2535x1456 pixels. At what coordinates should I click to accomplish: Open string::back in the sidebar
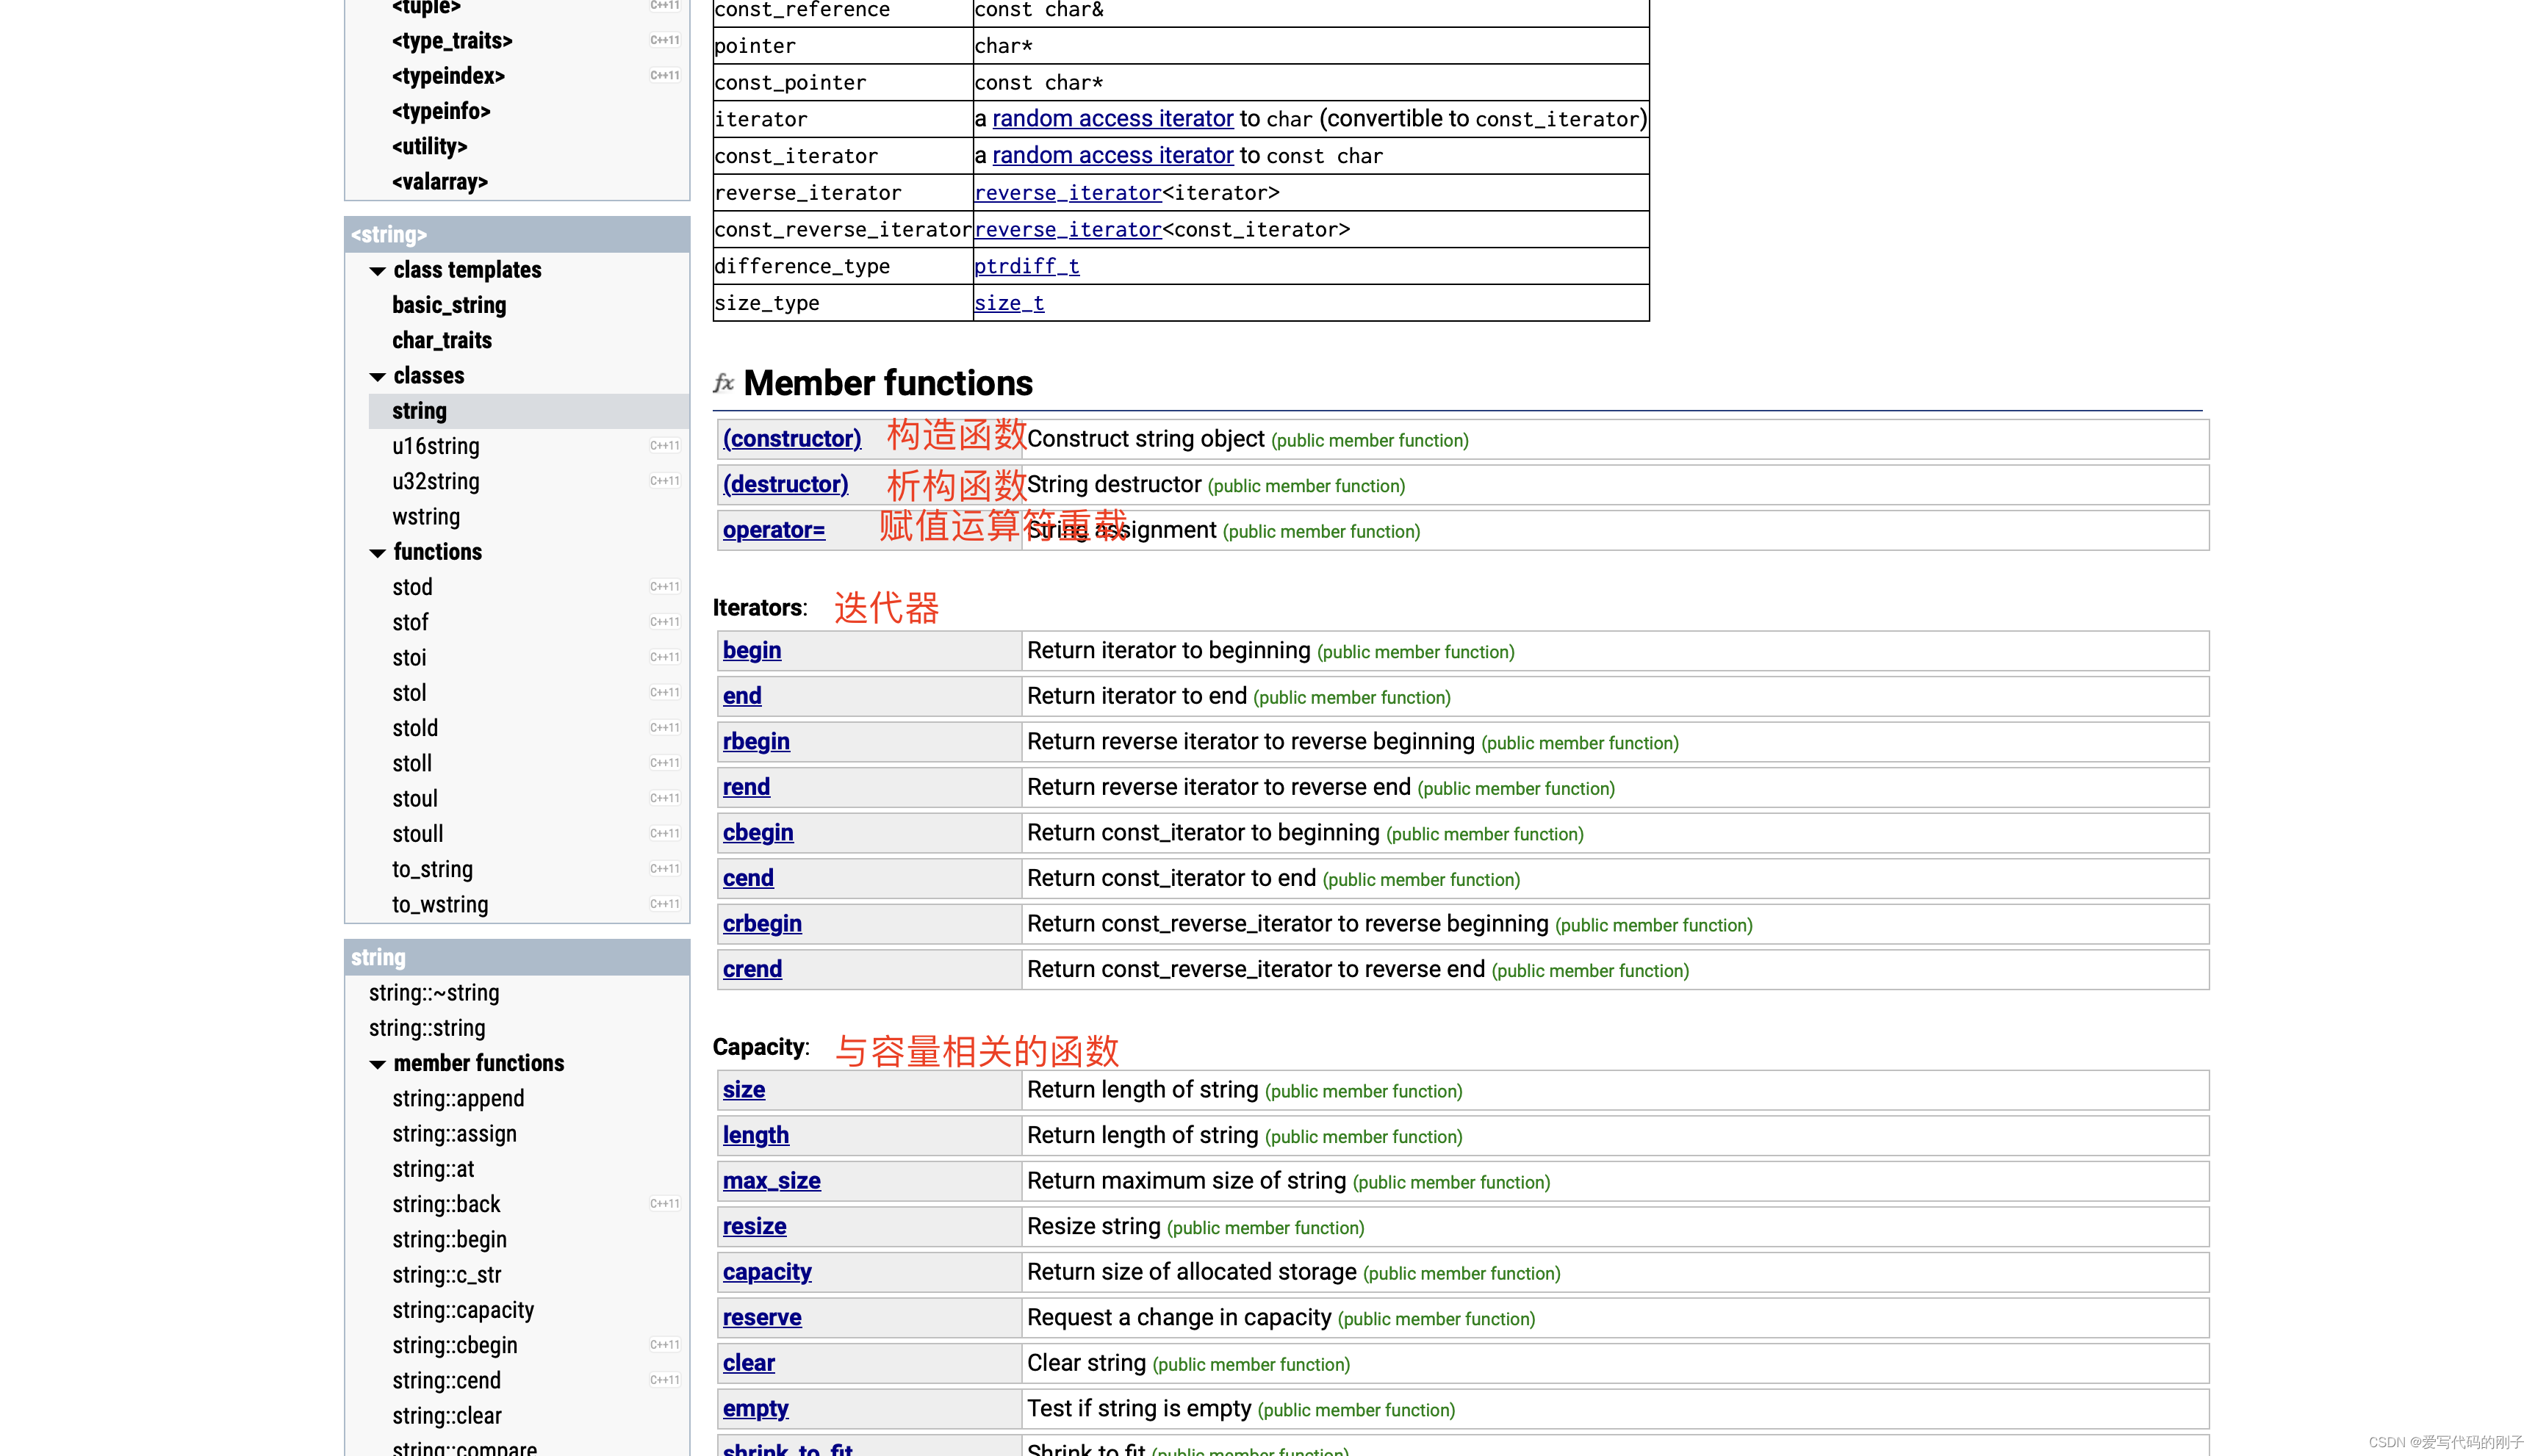tap(446, 1205)
